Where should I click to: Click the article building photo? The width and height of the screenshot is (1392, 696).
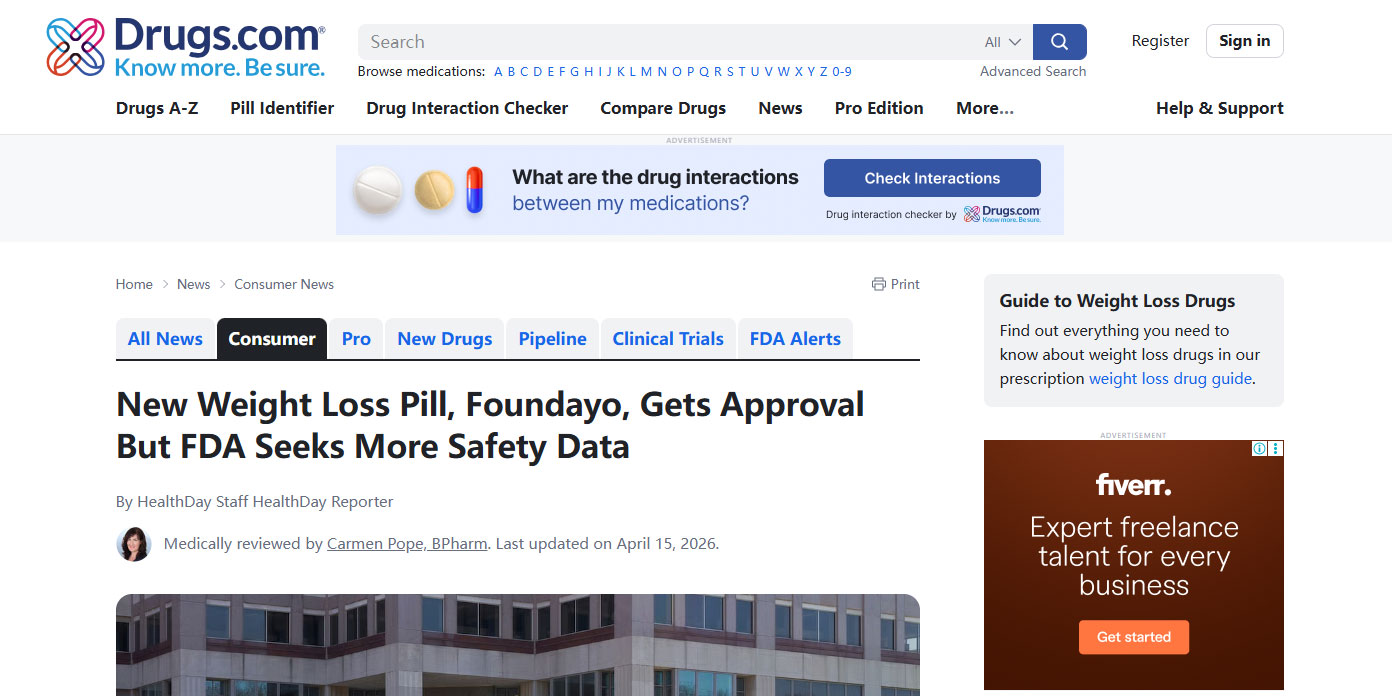517,645
